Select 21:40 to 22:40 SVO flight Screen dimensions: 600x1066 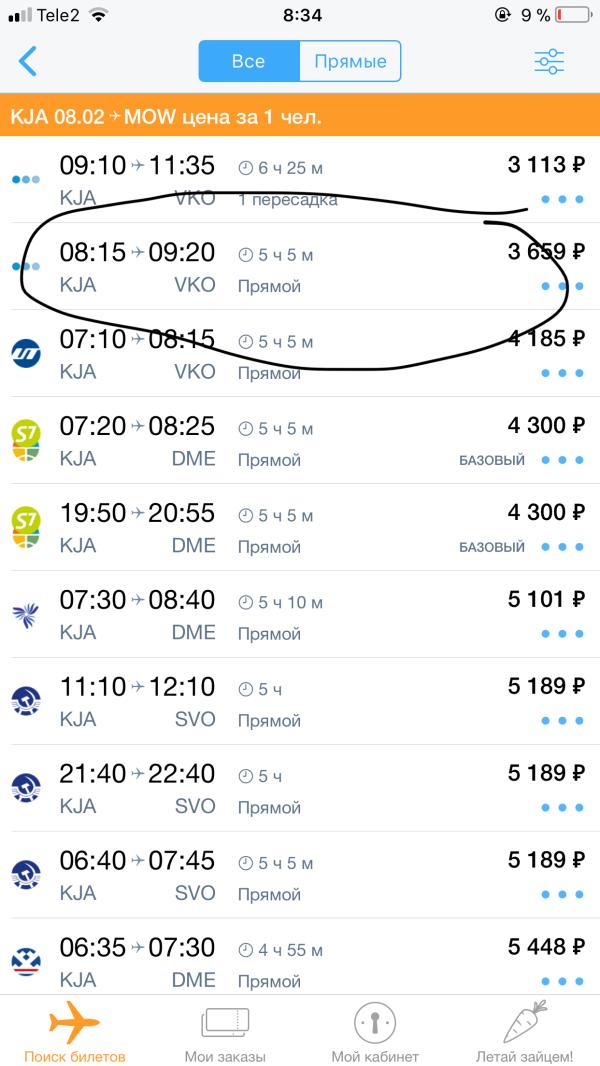(300, 788)
